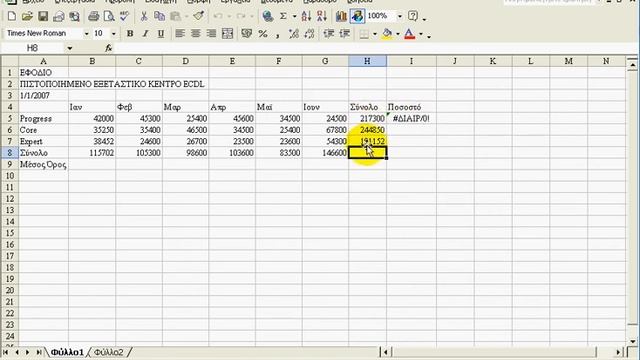Select column header H
Image resolution: width=640 pixels, height=360 pixels.
pyautogui.click(x=367, y=61)
